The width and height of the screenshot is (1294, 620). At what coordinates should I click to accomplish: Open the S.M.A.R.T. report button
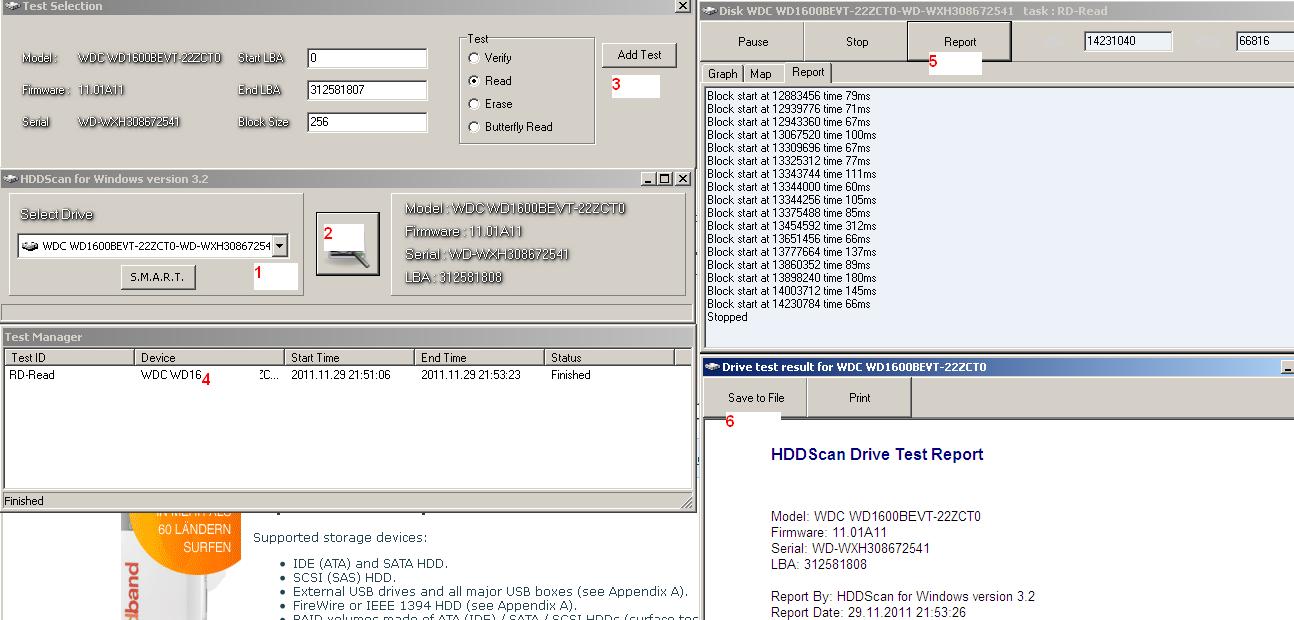(157, 277)
